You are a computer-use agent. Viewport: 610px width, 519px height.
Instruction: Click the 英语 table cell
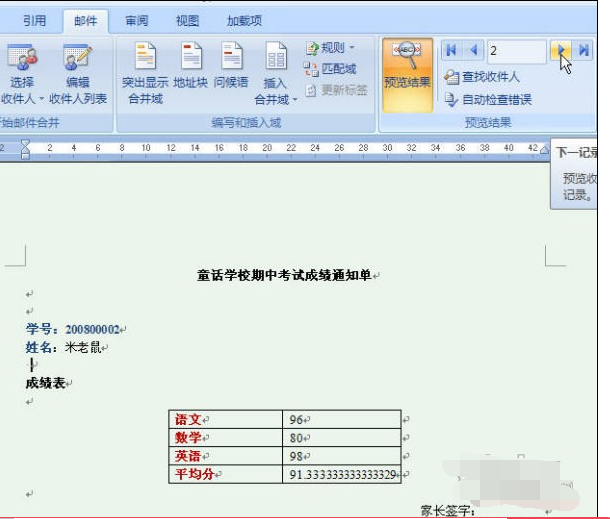pos(226,456)
